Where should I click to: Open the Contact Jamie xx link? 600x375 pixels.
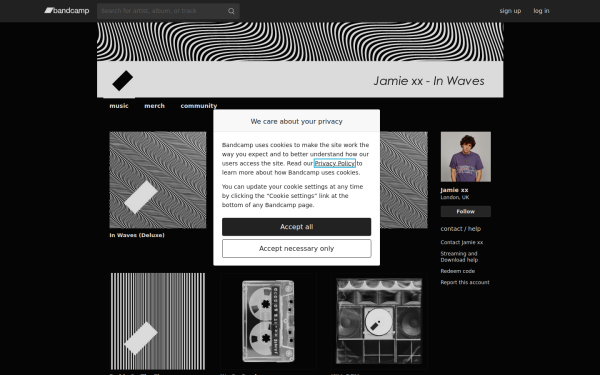461,242
